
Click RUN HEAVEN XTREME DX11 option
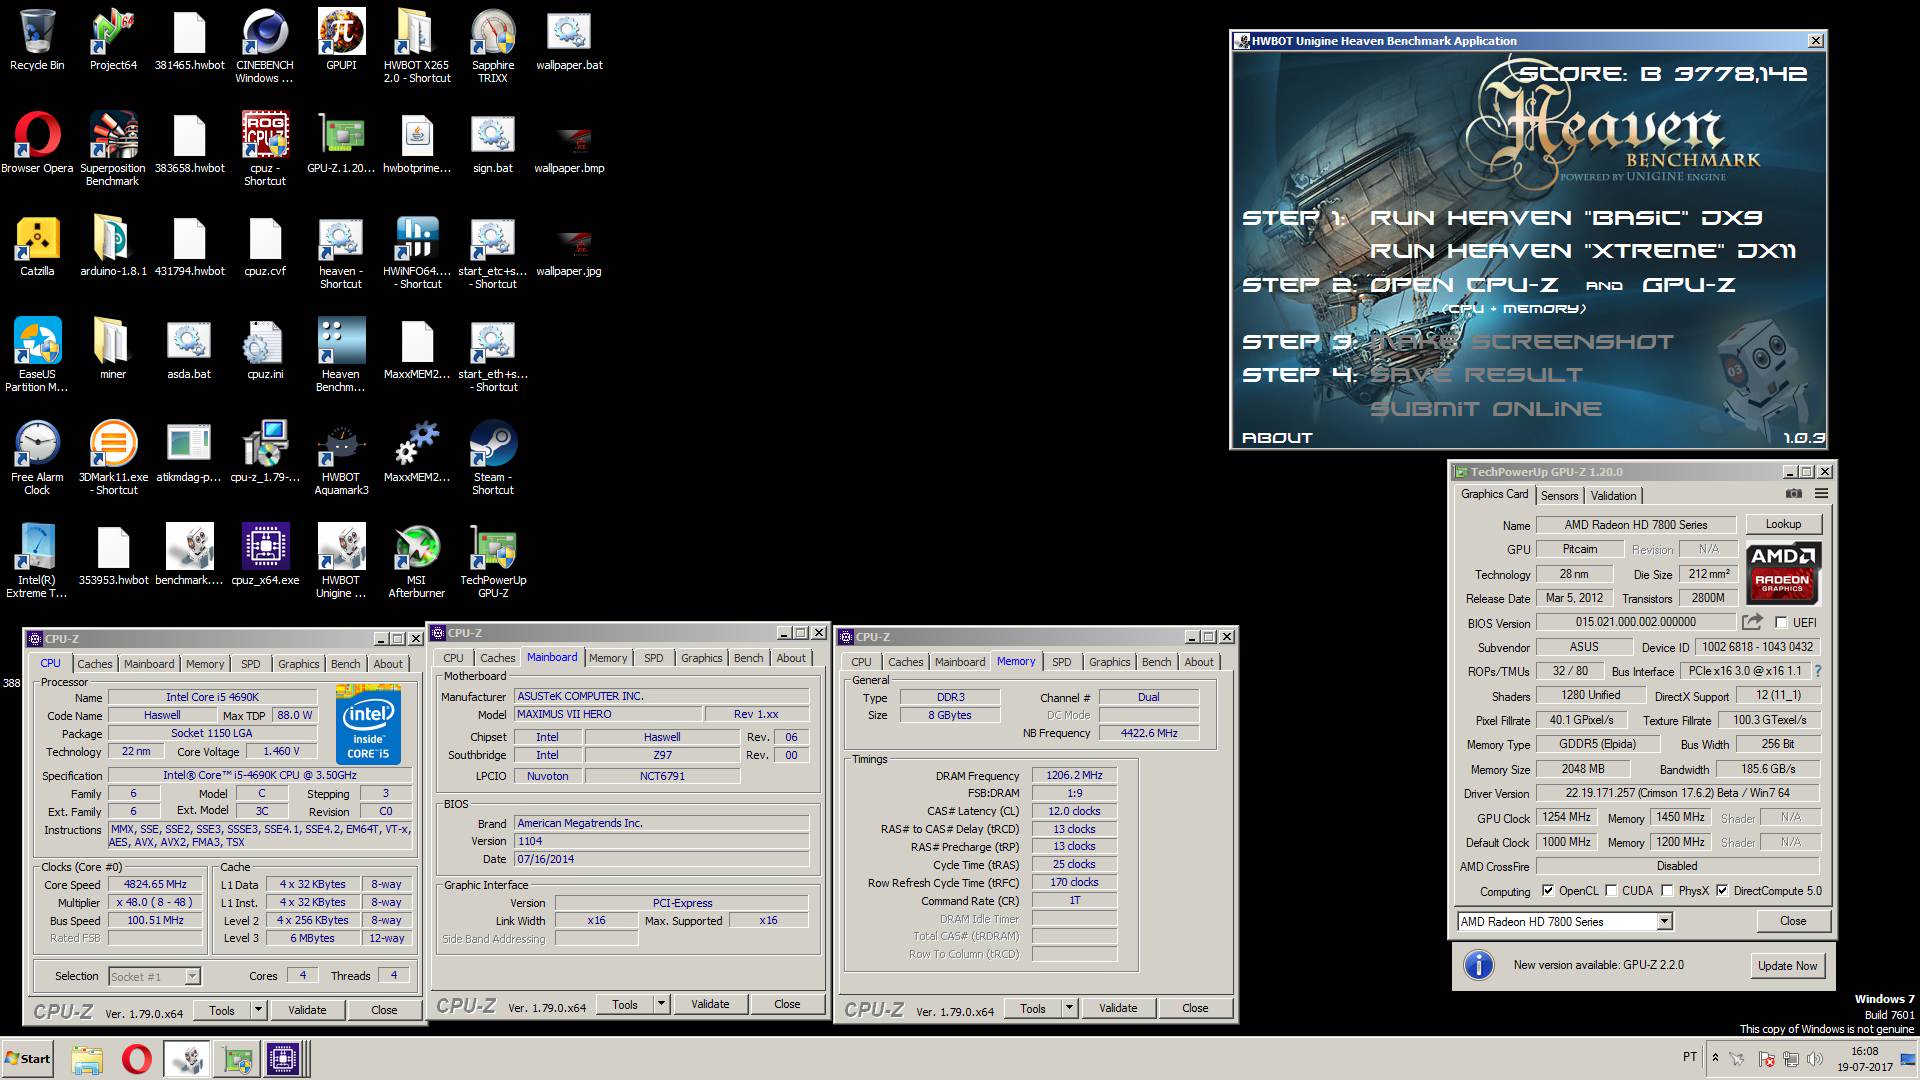pos(1583,251)
